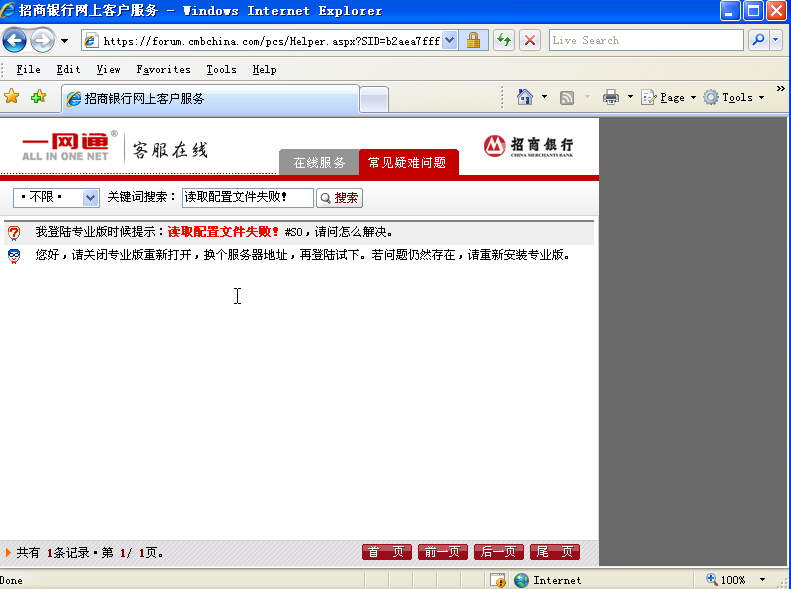Open the File menu
The image size is (791, 589).
tap(28, 70)
